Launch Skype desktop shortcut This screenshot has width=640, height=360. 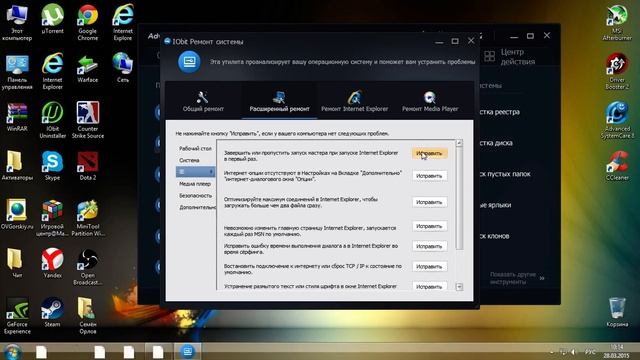click(53, 166)
